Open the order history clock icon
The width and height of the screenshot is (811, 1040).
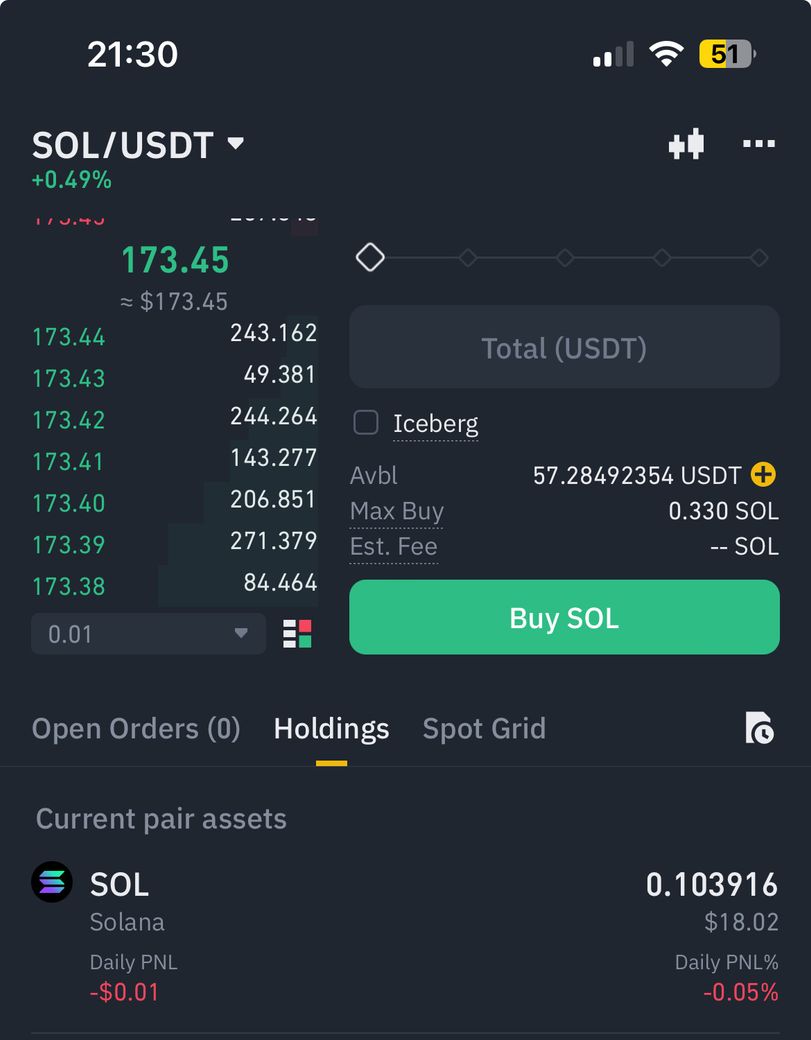pyautogui.click(x=759, y=728)
